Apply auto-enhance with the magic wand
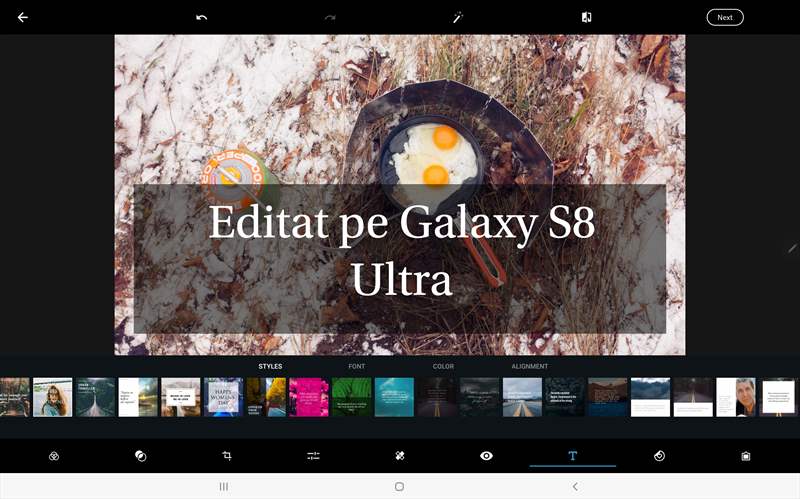This screenshot has width=800, height=499. click(458, 17)
